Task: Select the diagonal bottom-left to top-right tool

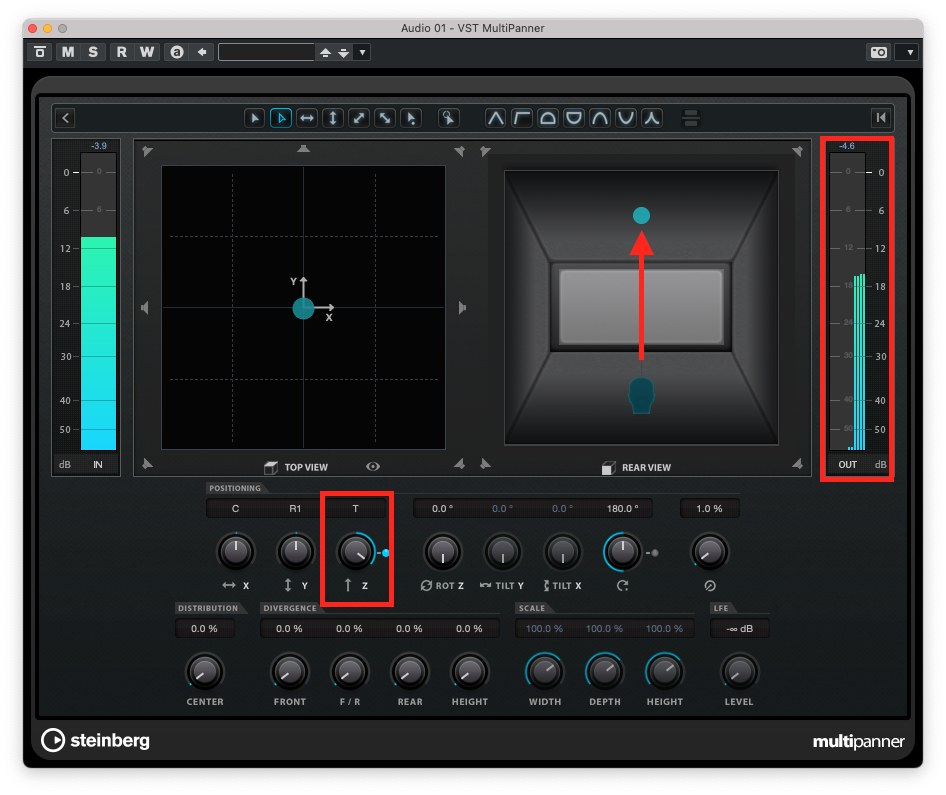Action: point(359,118)
